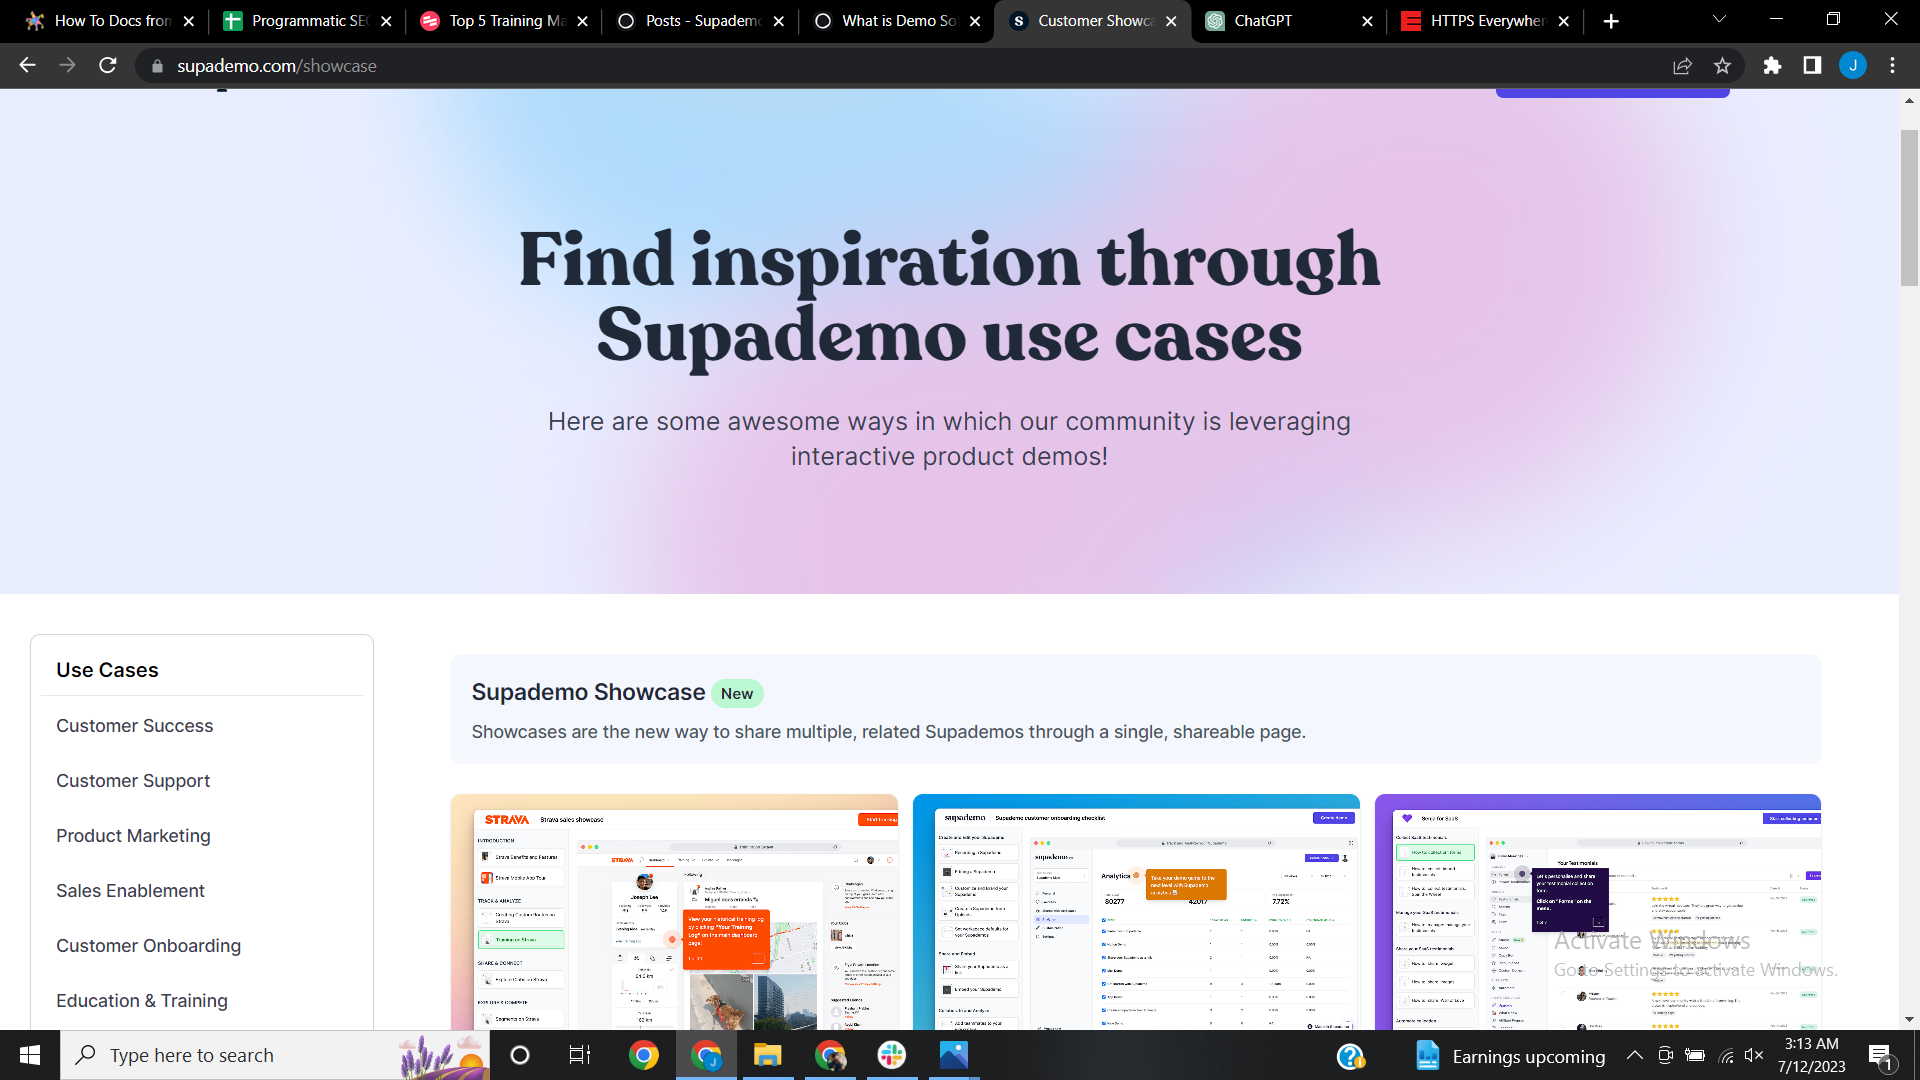Image resolution: width=1920 pixels, height=1080 pixels.
Task: Select Customer Onboarding use case
Action: (x=148, y=946)
